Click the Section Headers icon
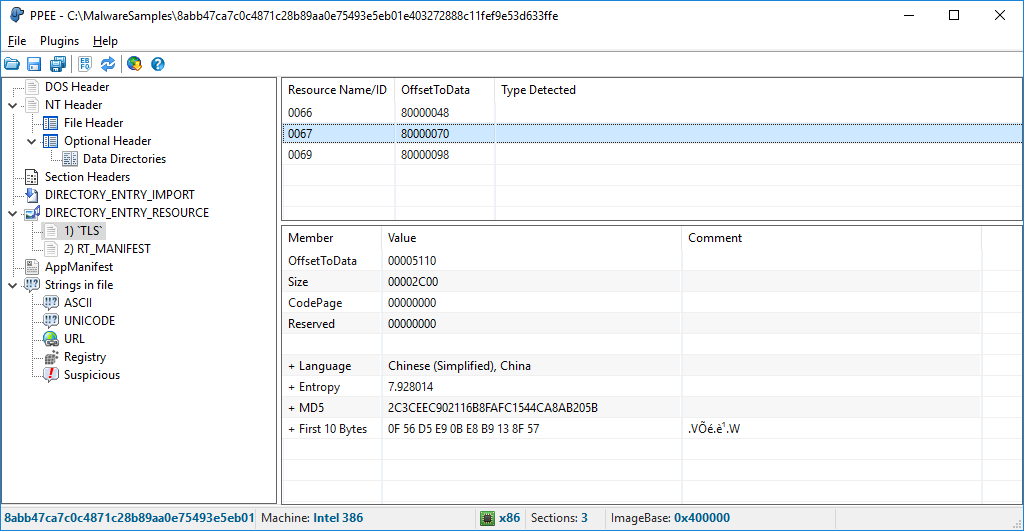The width and height of the screenshot is (1024, 531). (x=31, y=177)
